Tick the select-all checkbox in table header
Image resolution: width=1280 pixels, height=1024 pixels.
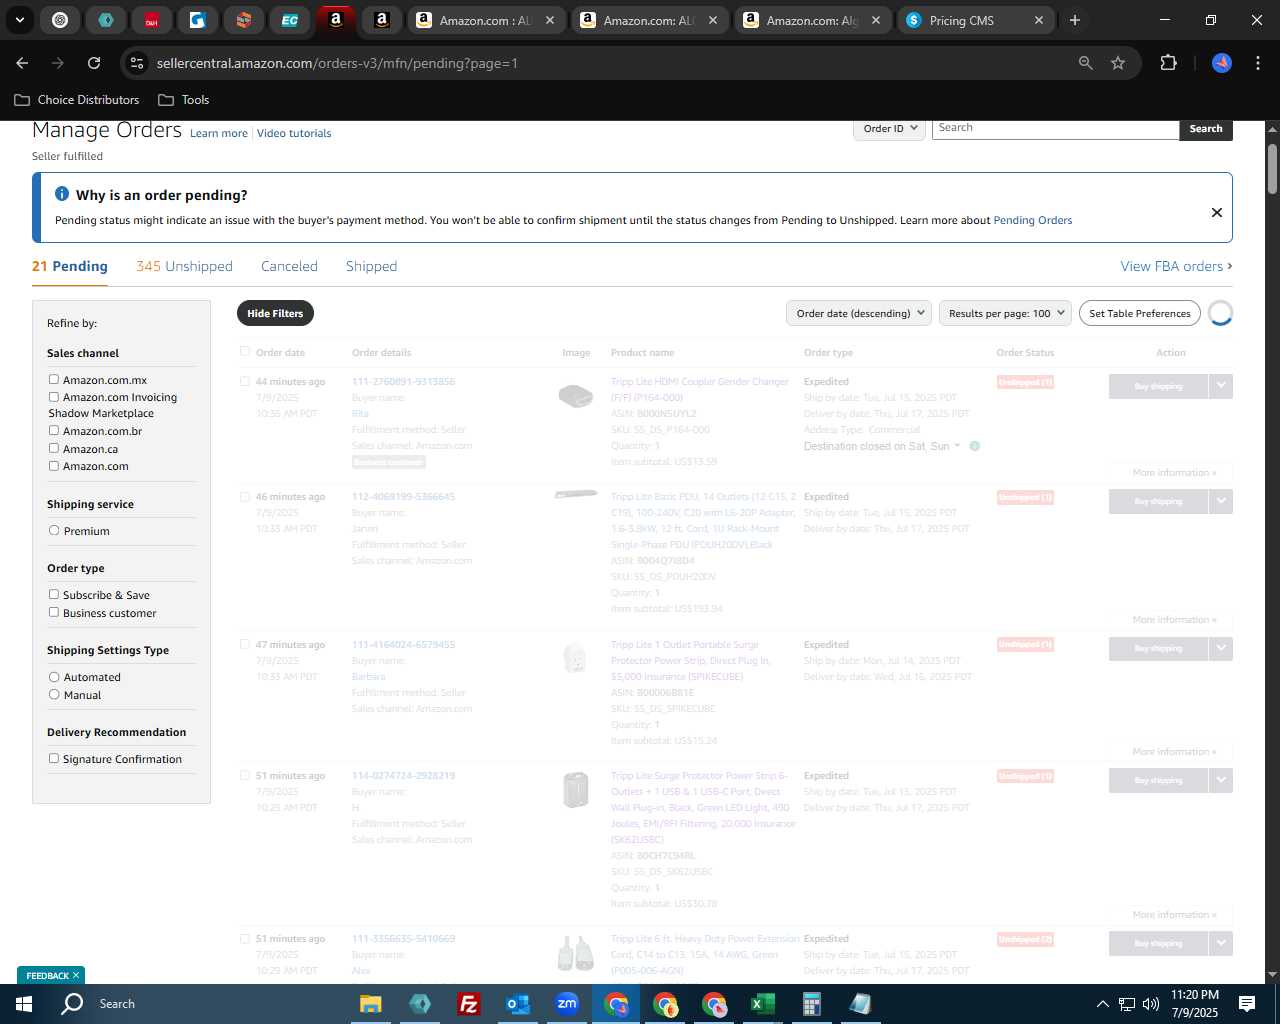point(245,351)
